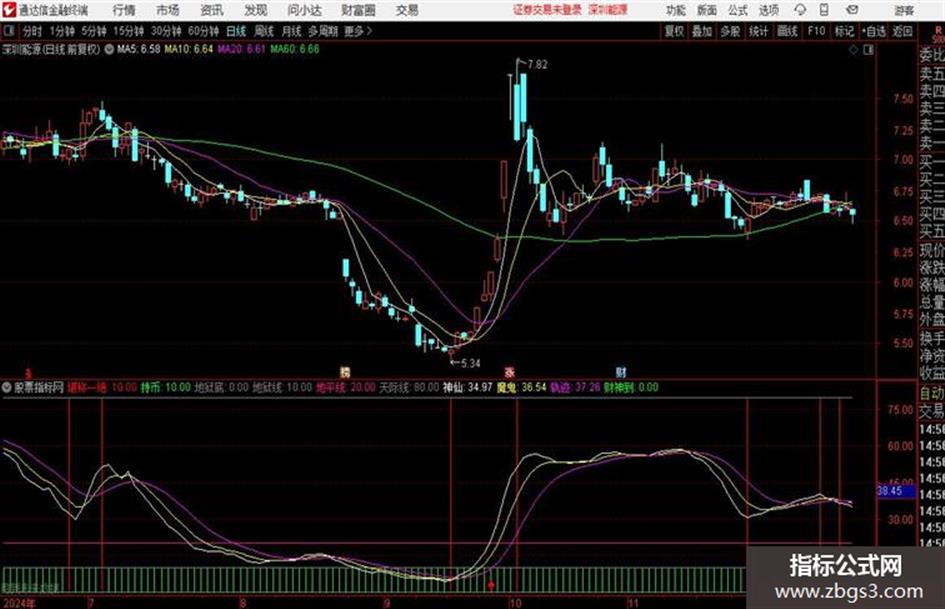
Task: Click the 游客 user account label
Action: 903,10
